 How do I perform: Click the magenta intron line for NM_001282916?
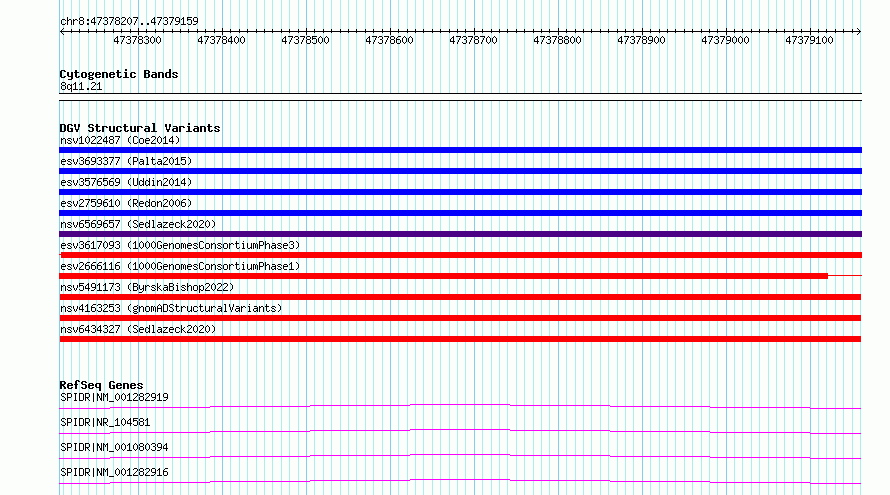[x=460, y=480]
